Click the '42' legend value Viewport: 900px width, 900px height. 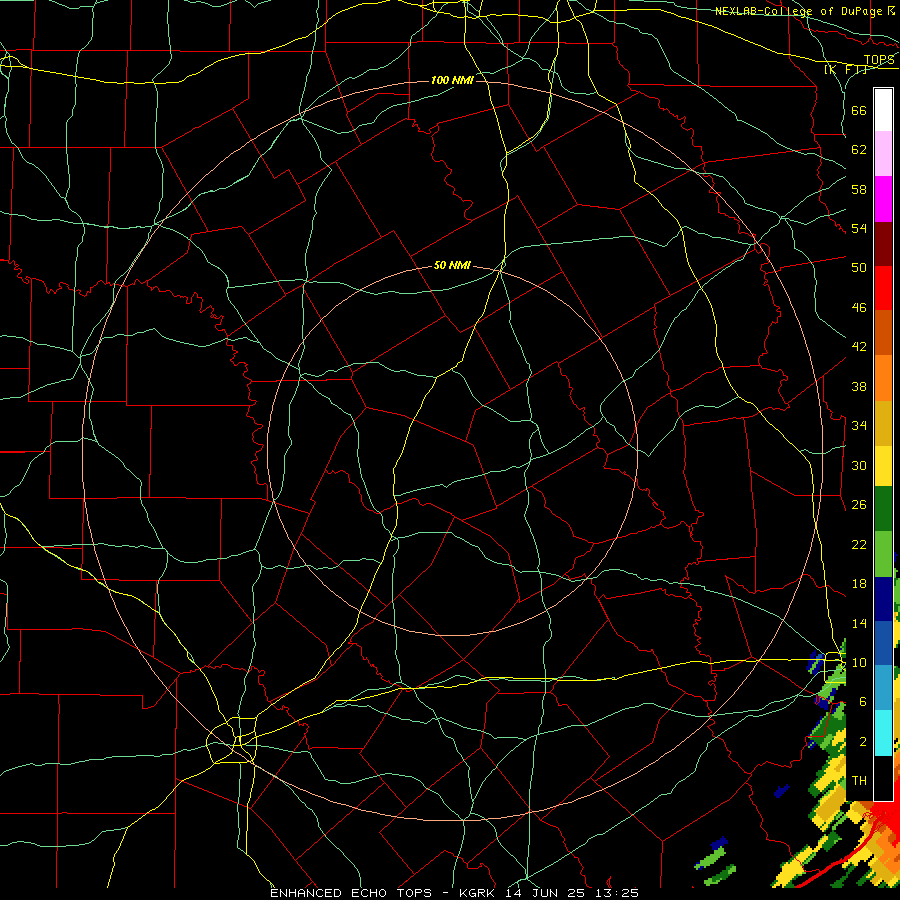coord(859,347)
